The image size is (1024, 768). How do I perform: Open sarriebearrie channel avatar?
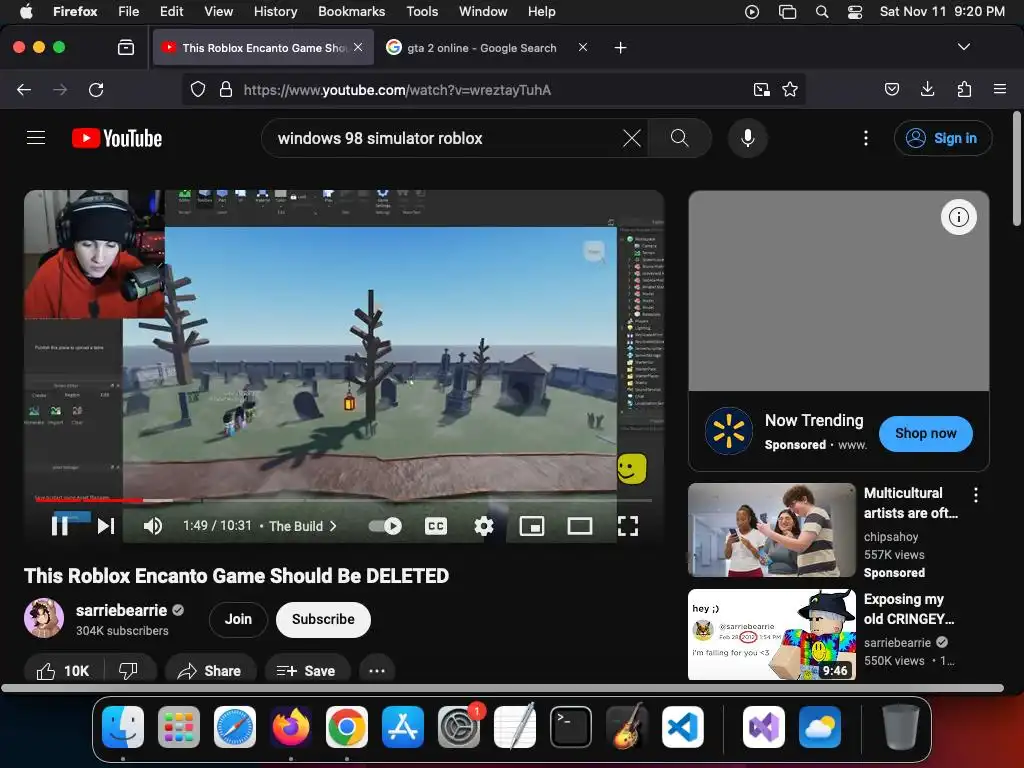[44, 618]
